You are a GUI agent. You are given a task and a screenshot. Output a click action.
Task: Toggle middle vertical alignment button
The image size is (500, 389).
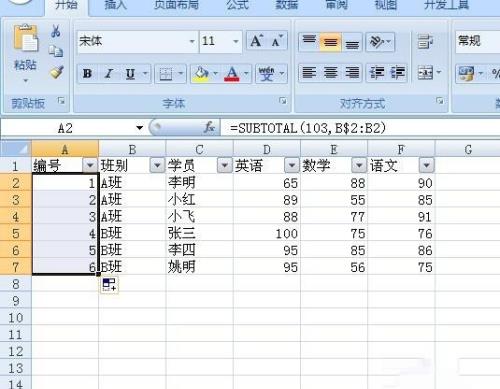[330, 42]
